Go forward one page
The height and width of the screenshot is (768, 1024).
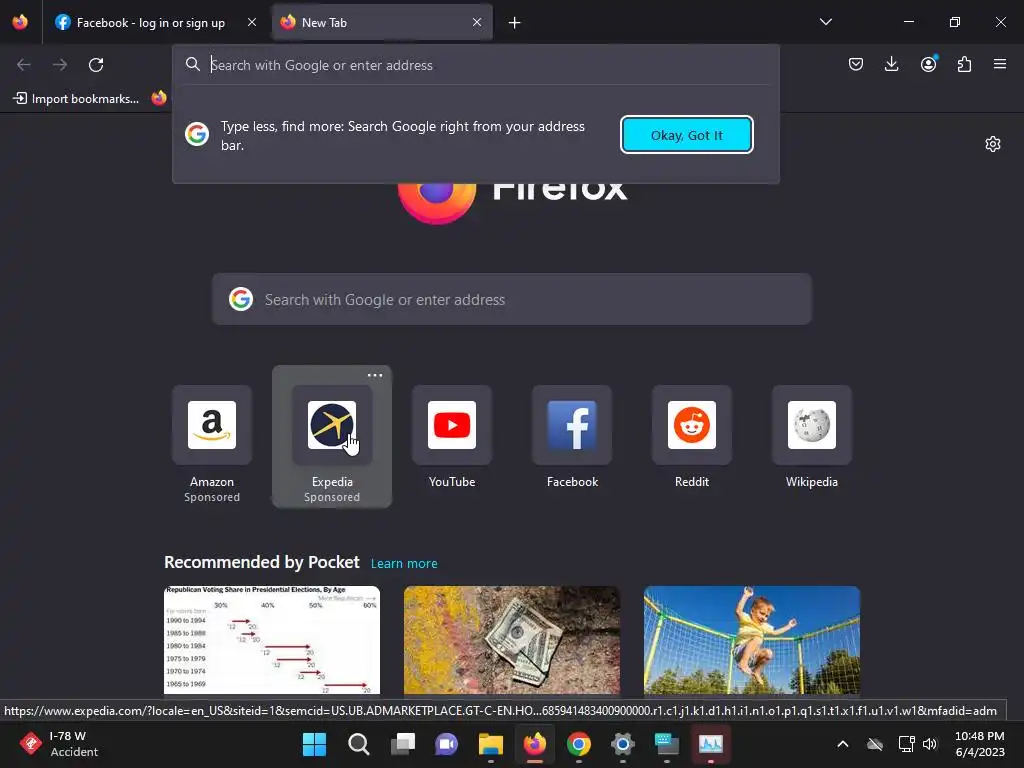(60, 65)
